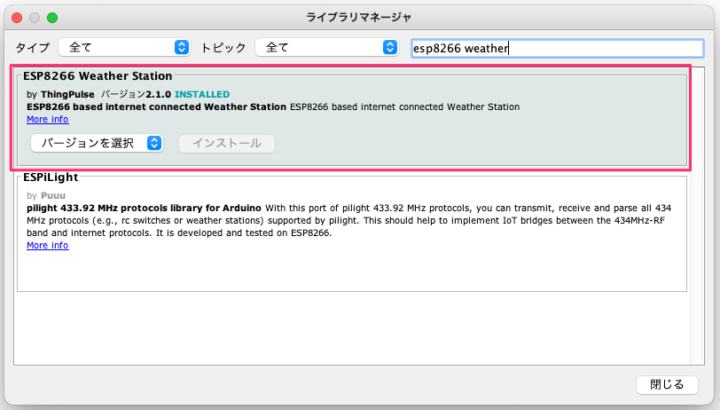Open the タイプ dropdown set to 全て
The width and height of the screenshot is (720, 410).
coord(124,47)
